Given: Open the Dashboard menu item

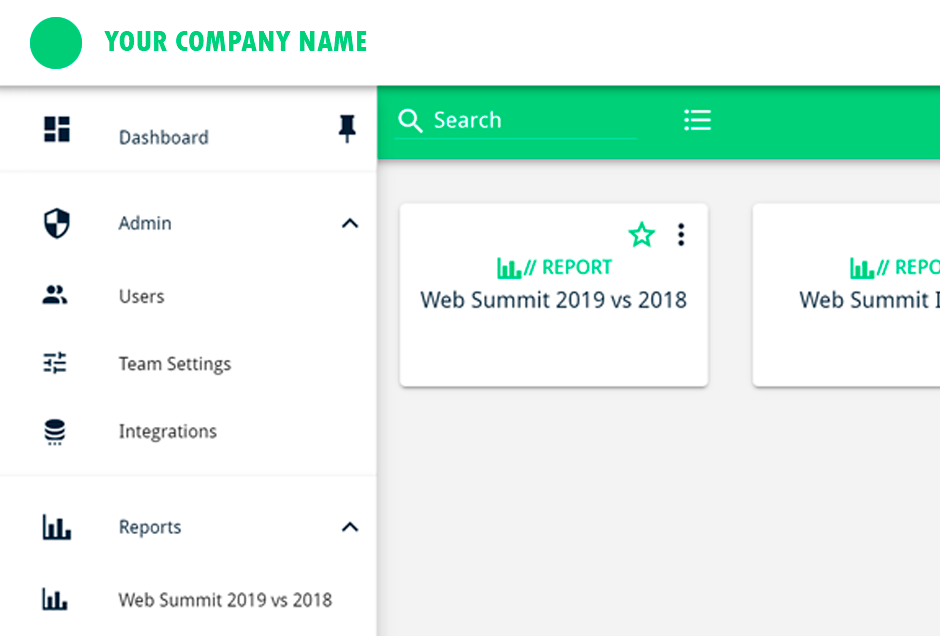Looking at the screenshot, I should coord(164,137).
